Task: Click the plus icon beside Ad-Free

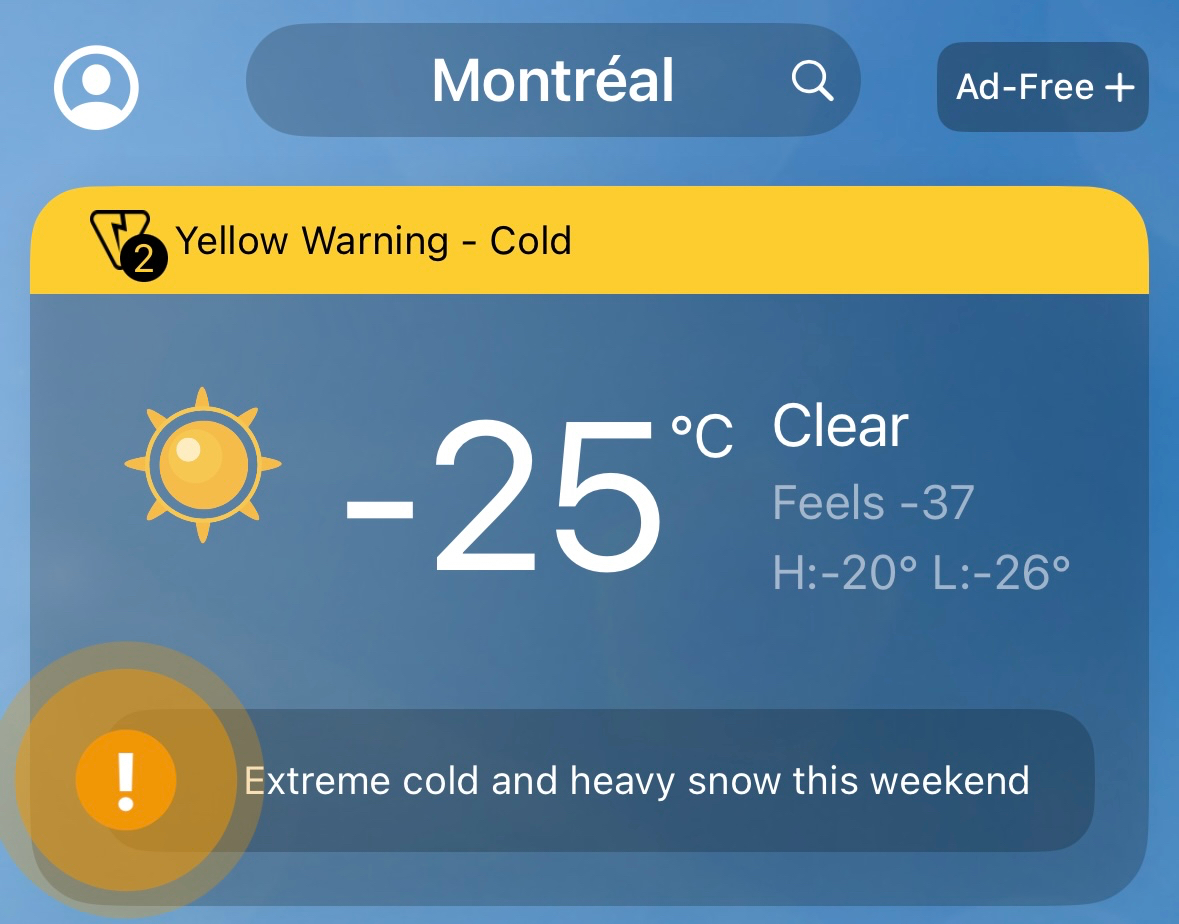Action: point(1119,88)
